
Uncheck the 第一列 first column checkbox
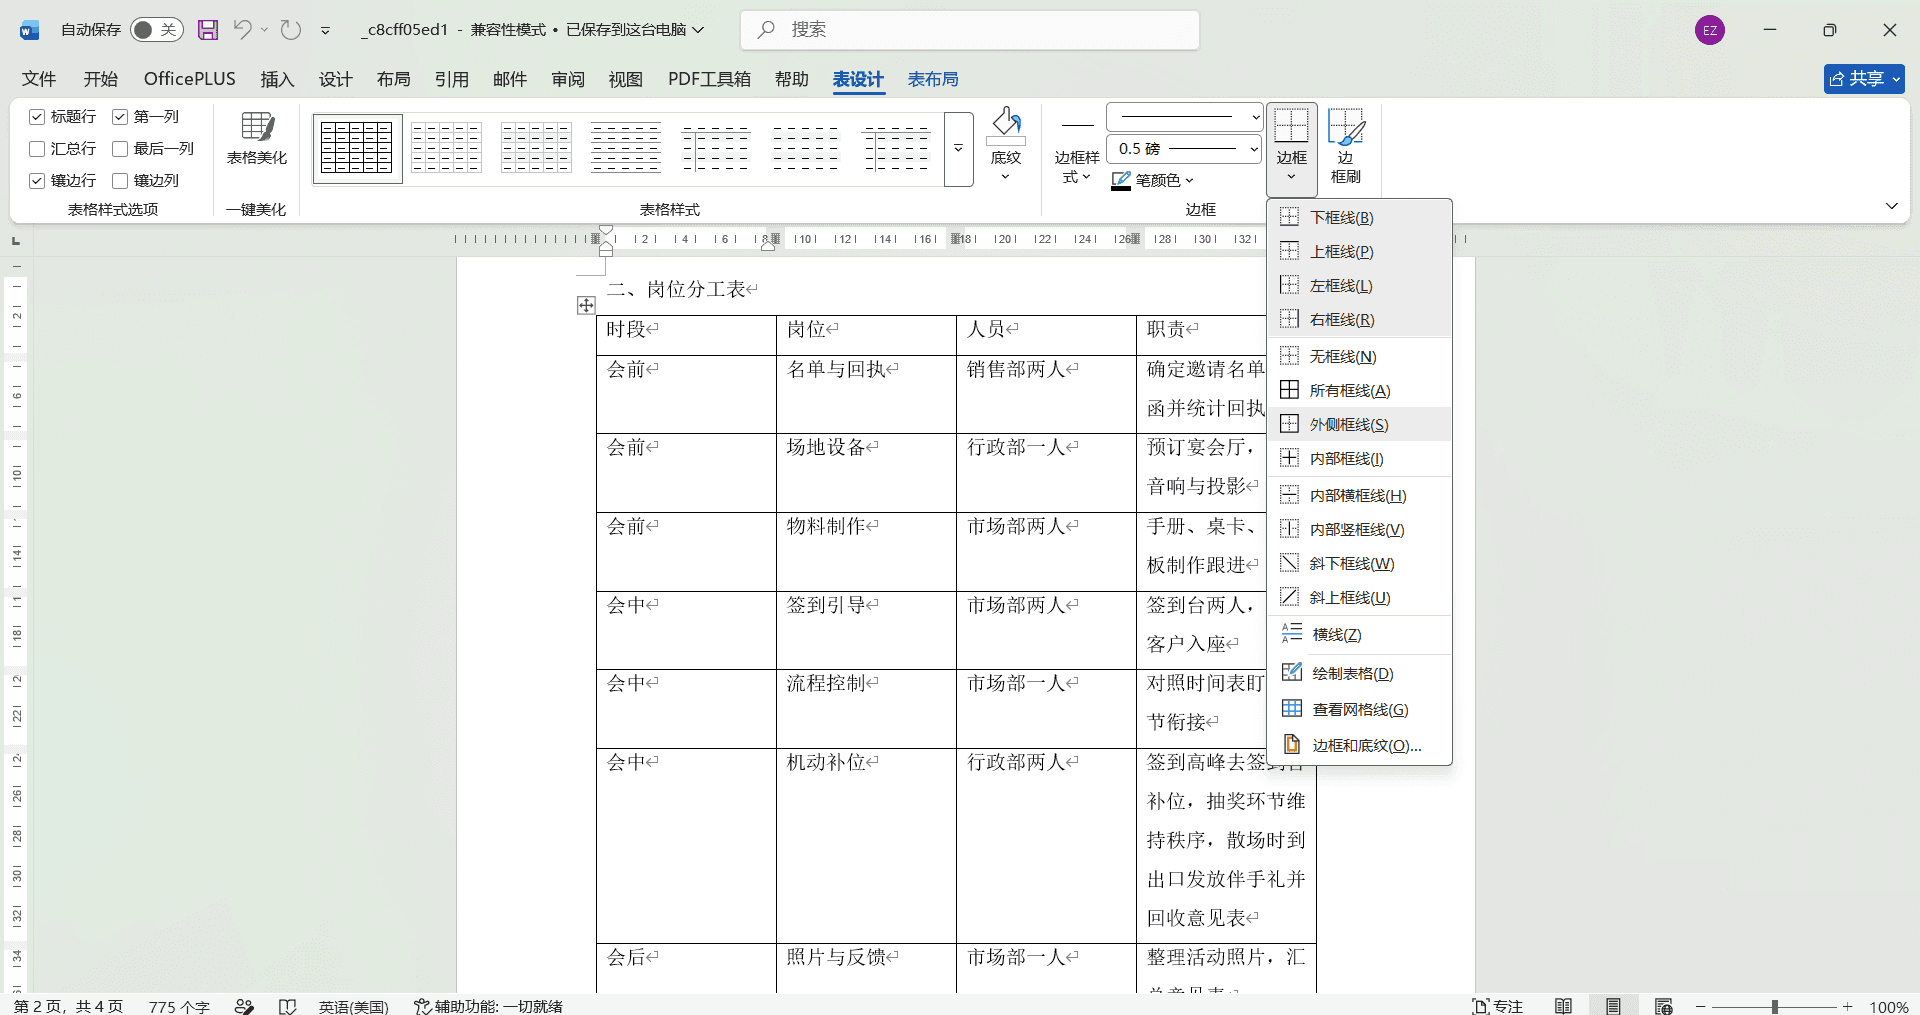pyautogui.click(x=120, y=117)
